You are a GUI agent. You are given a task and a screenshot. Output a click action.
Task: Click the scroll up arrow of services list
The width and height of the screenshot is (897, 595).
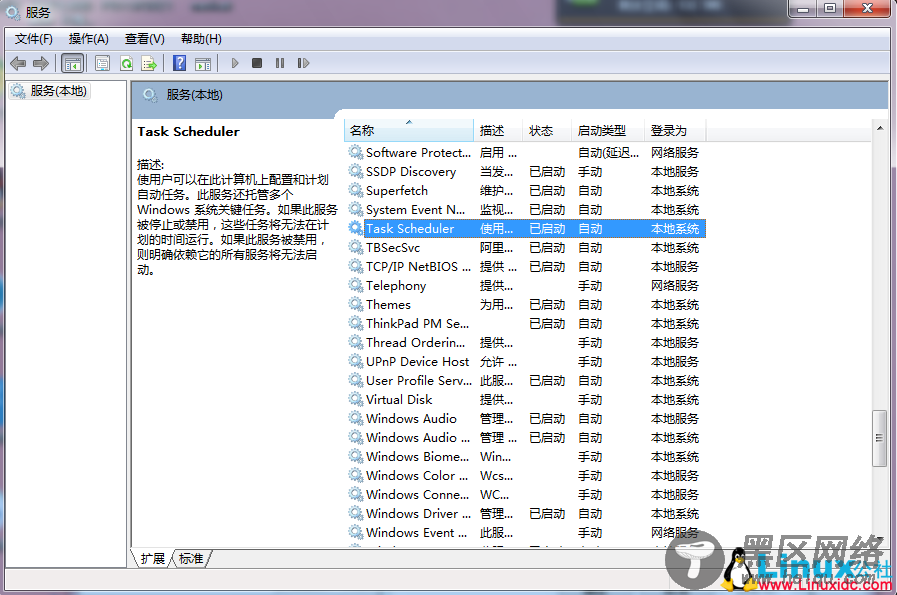point(880,128)
